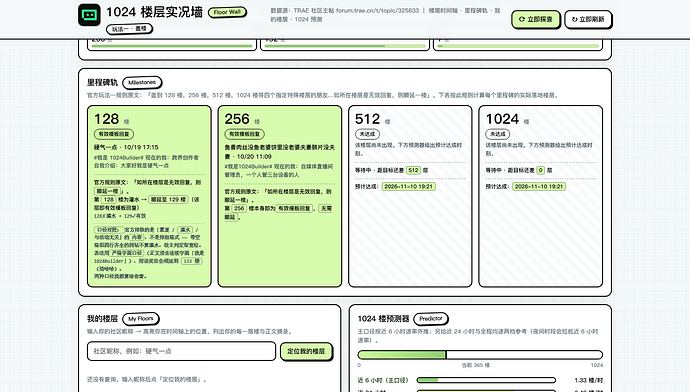Click the 社区昵称 nickname input field

(181, 351)
